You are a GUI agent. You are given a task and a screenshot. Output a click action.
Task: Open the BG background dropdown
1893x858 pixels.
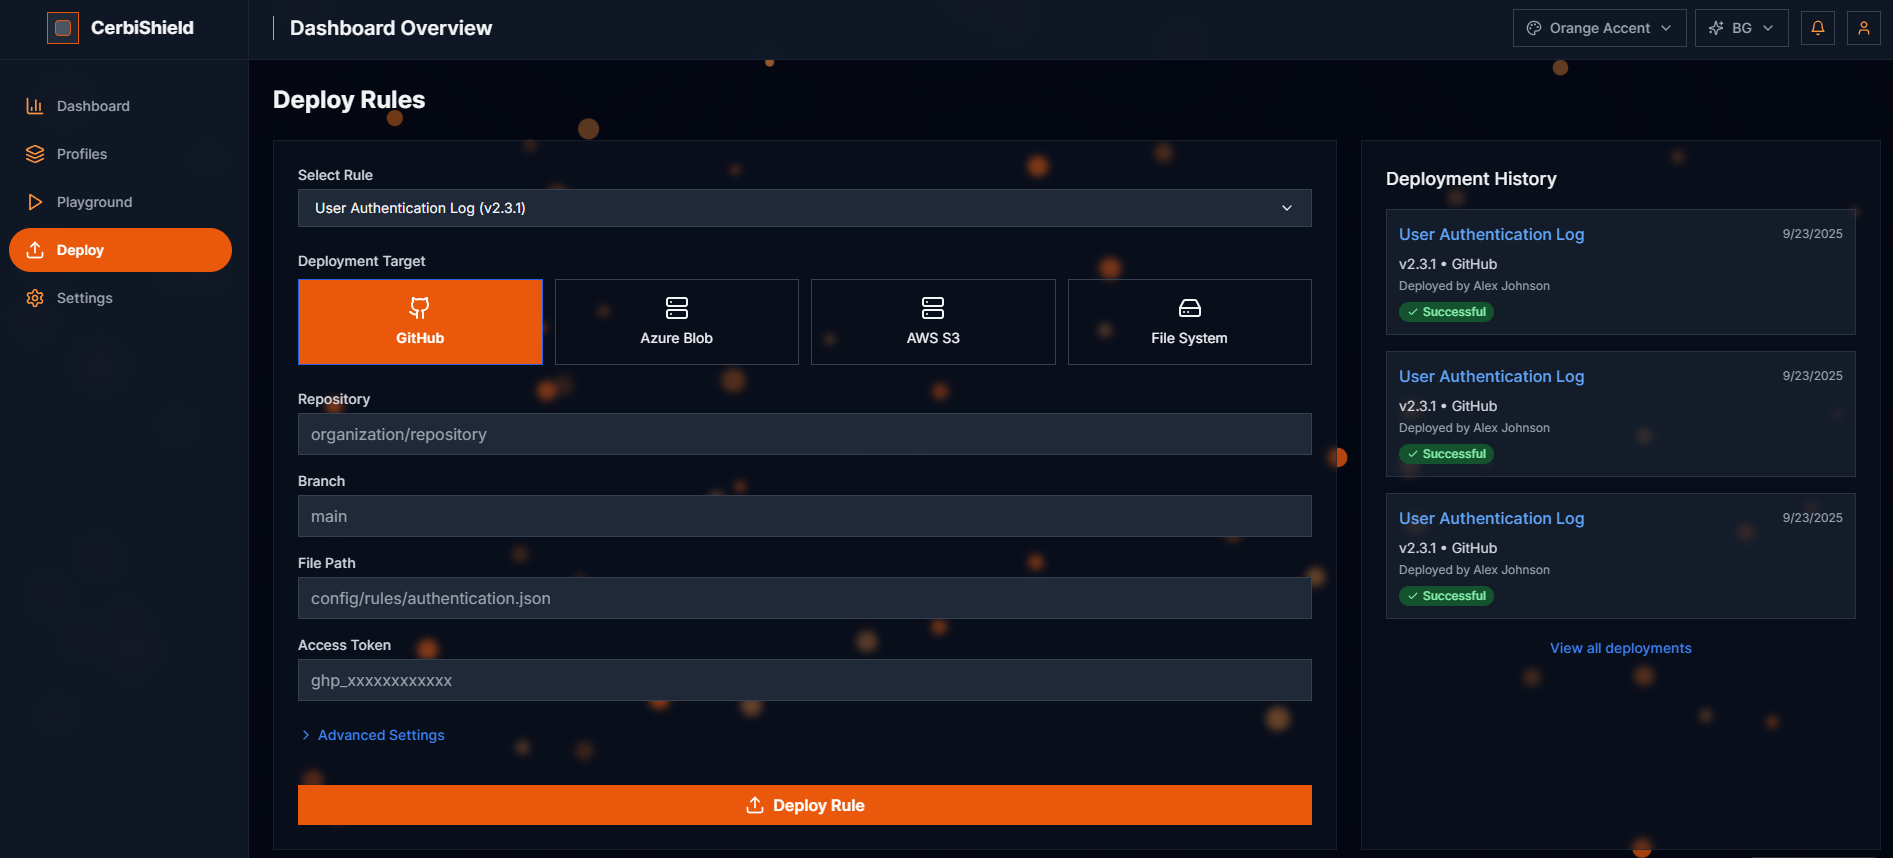tap(1741, 28)
